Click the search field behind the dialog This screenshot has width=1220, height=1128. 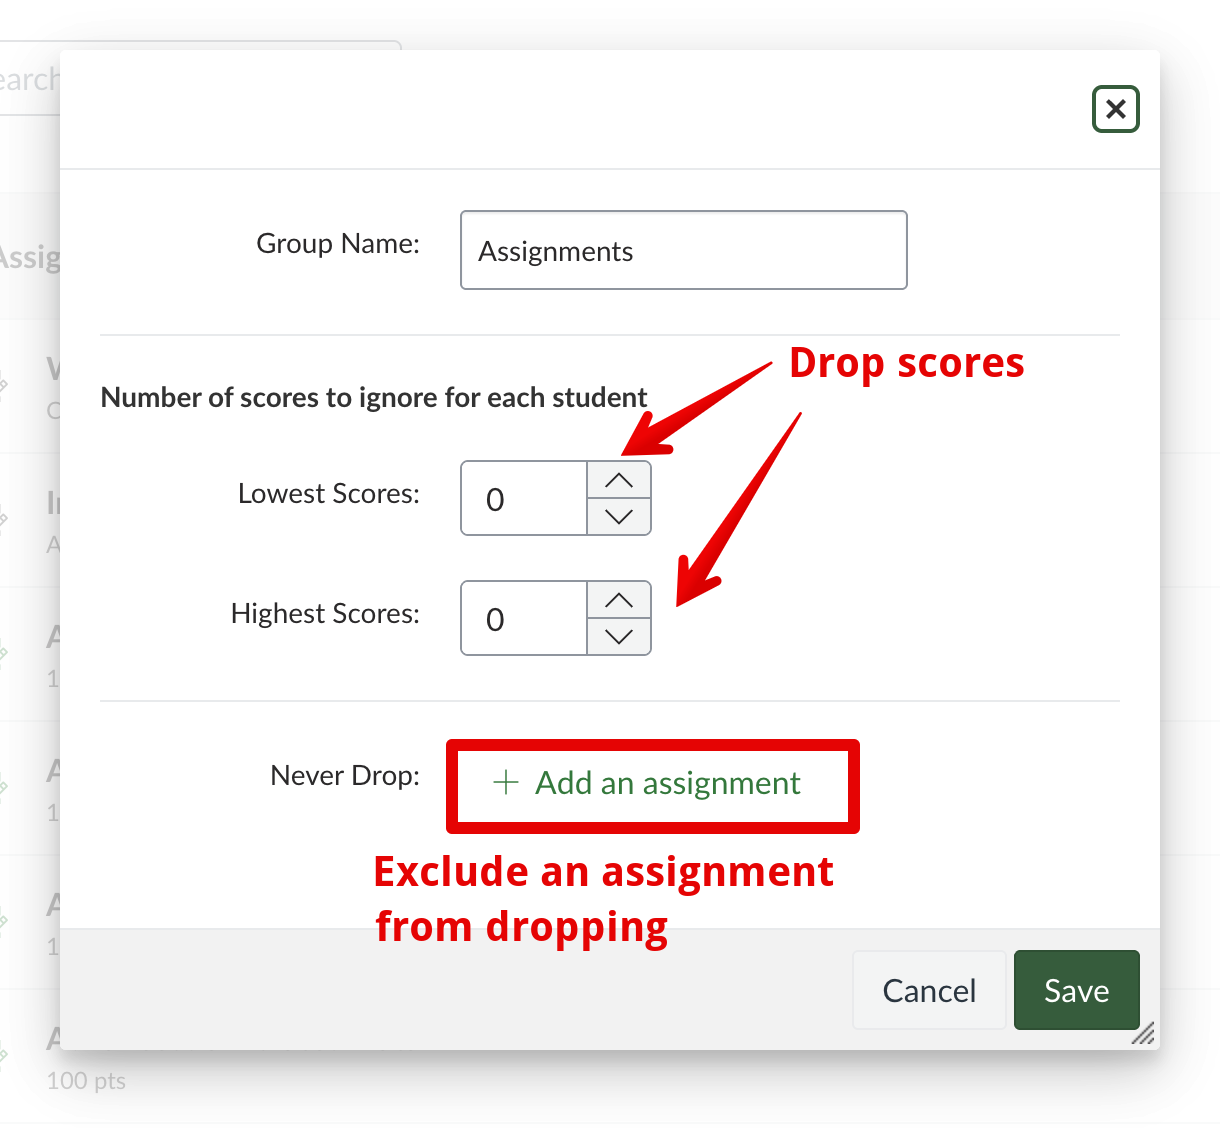coord(30,80)
